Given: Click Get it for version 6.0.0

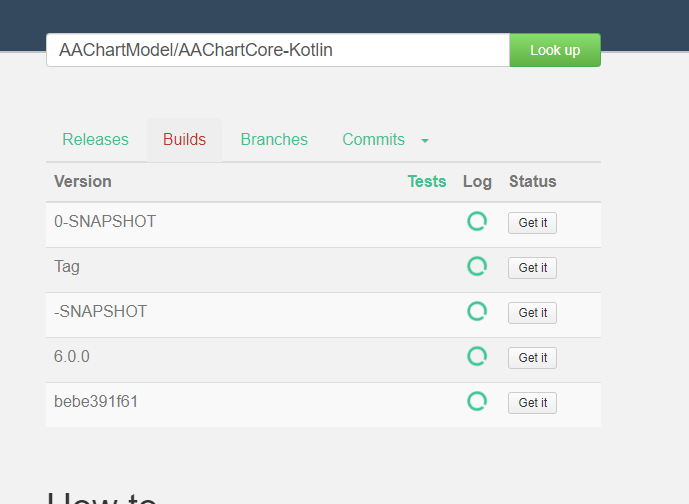Looking at the screenshot, I should click(x=533, y=358).
